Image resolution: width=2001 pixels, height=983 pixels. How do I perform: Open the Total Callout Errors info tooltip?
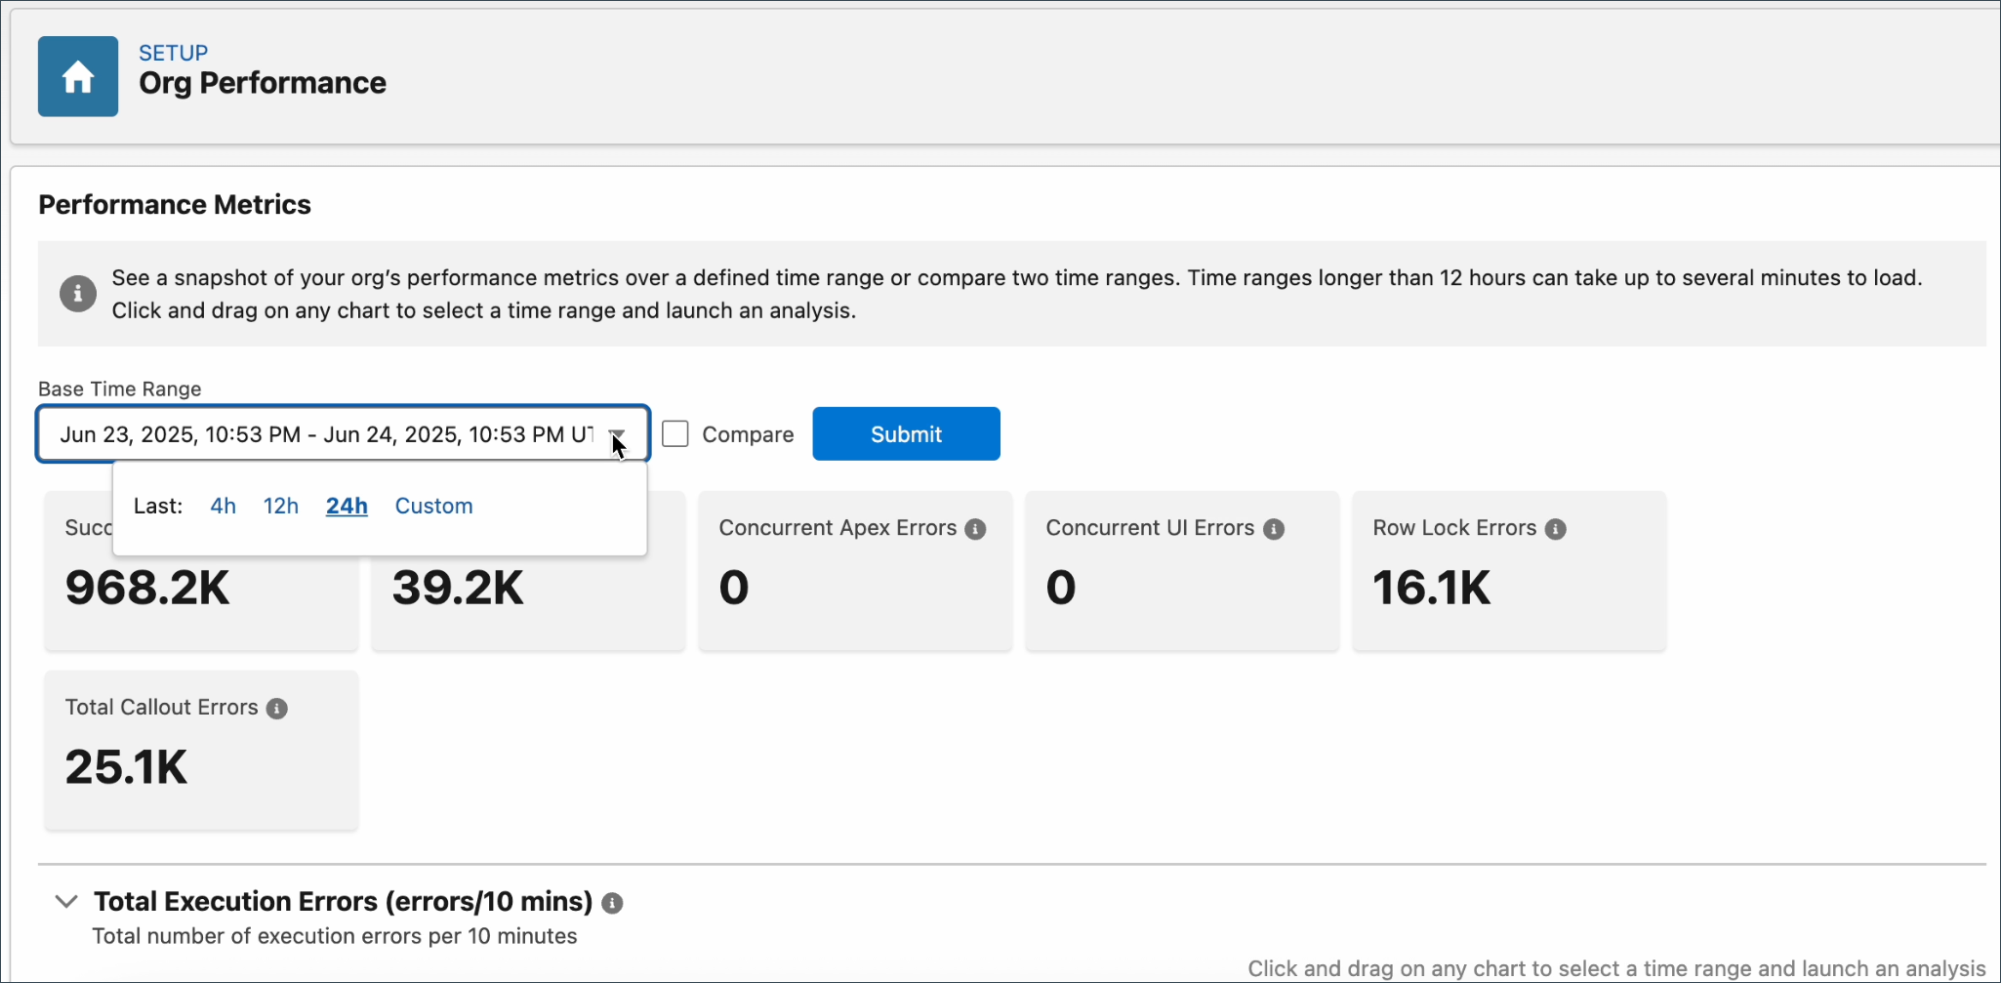[277, 708]
